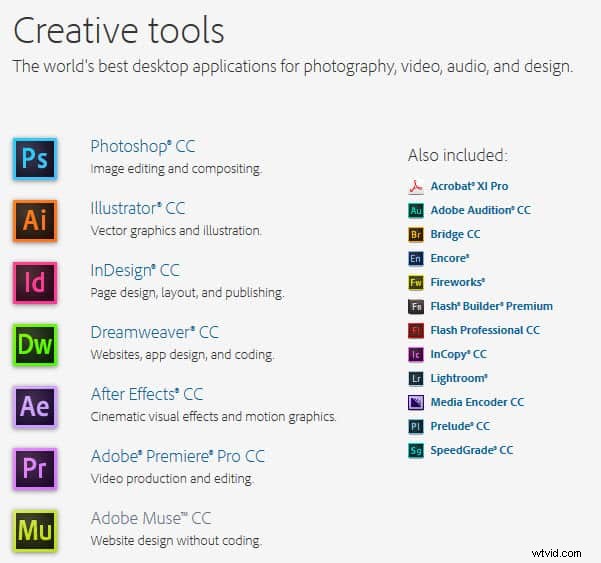Screen dimensions: 601x563
Task: Click the Premiere Pro Pr icon
Action: (35, 469)
